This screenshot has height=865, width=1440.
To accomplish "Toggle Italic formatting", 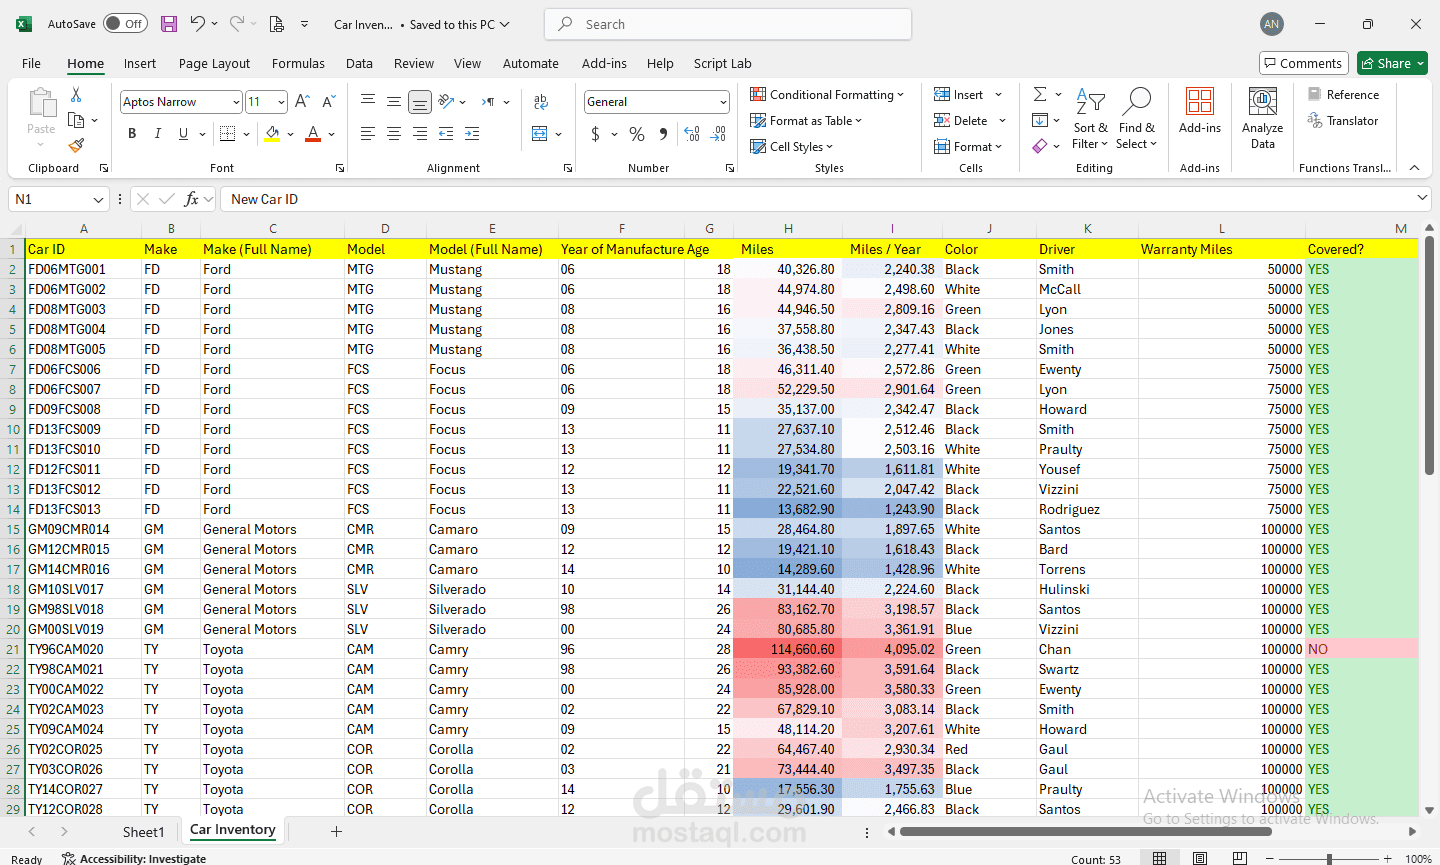I will 157,134.
